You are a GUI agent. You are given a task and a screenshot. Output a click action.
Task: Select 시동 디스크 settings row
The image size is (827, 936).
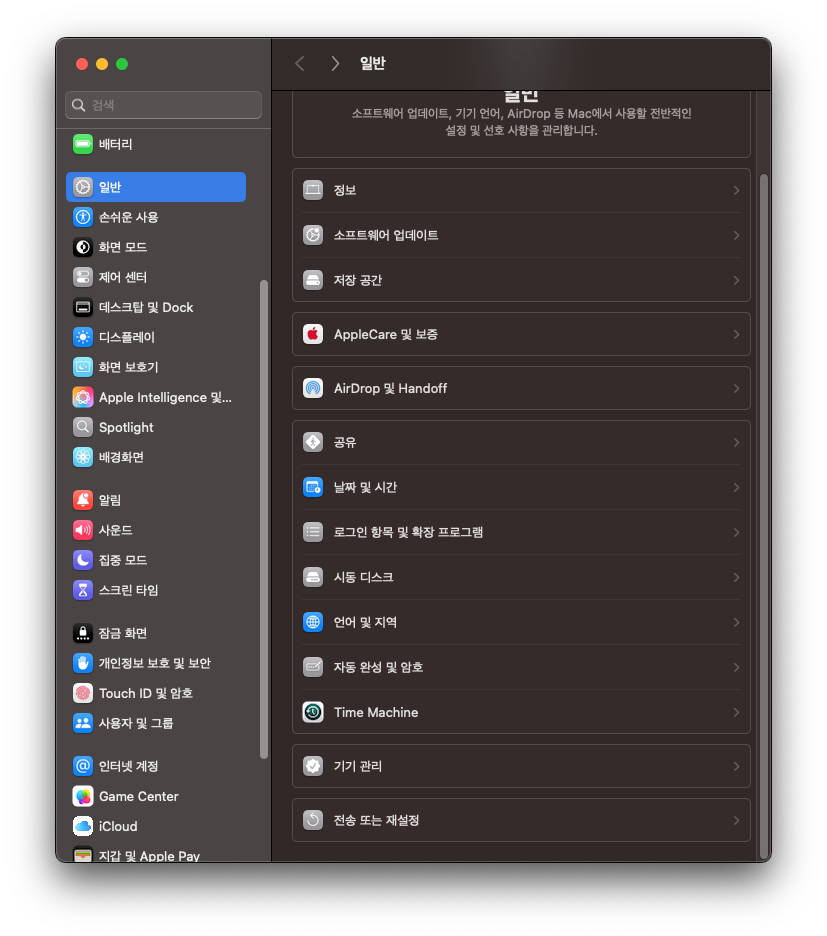[x=521, y=577]
